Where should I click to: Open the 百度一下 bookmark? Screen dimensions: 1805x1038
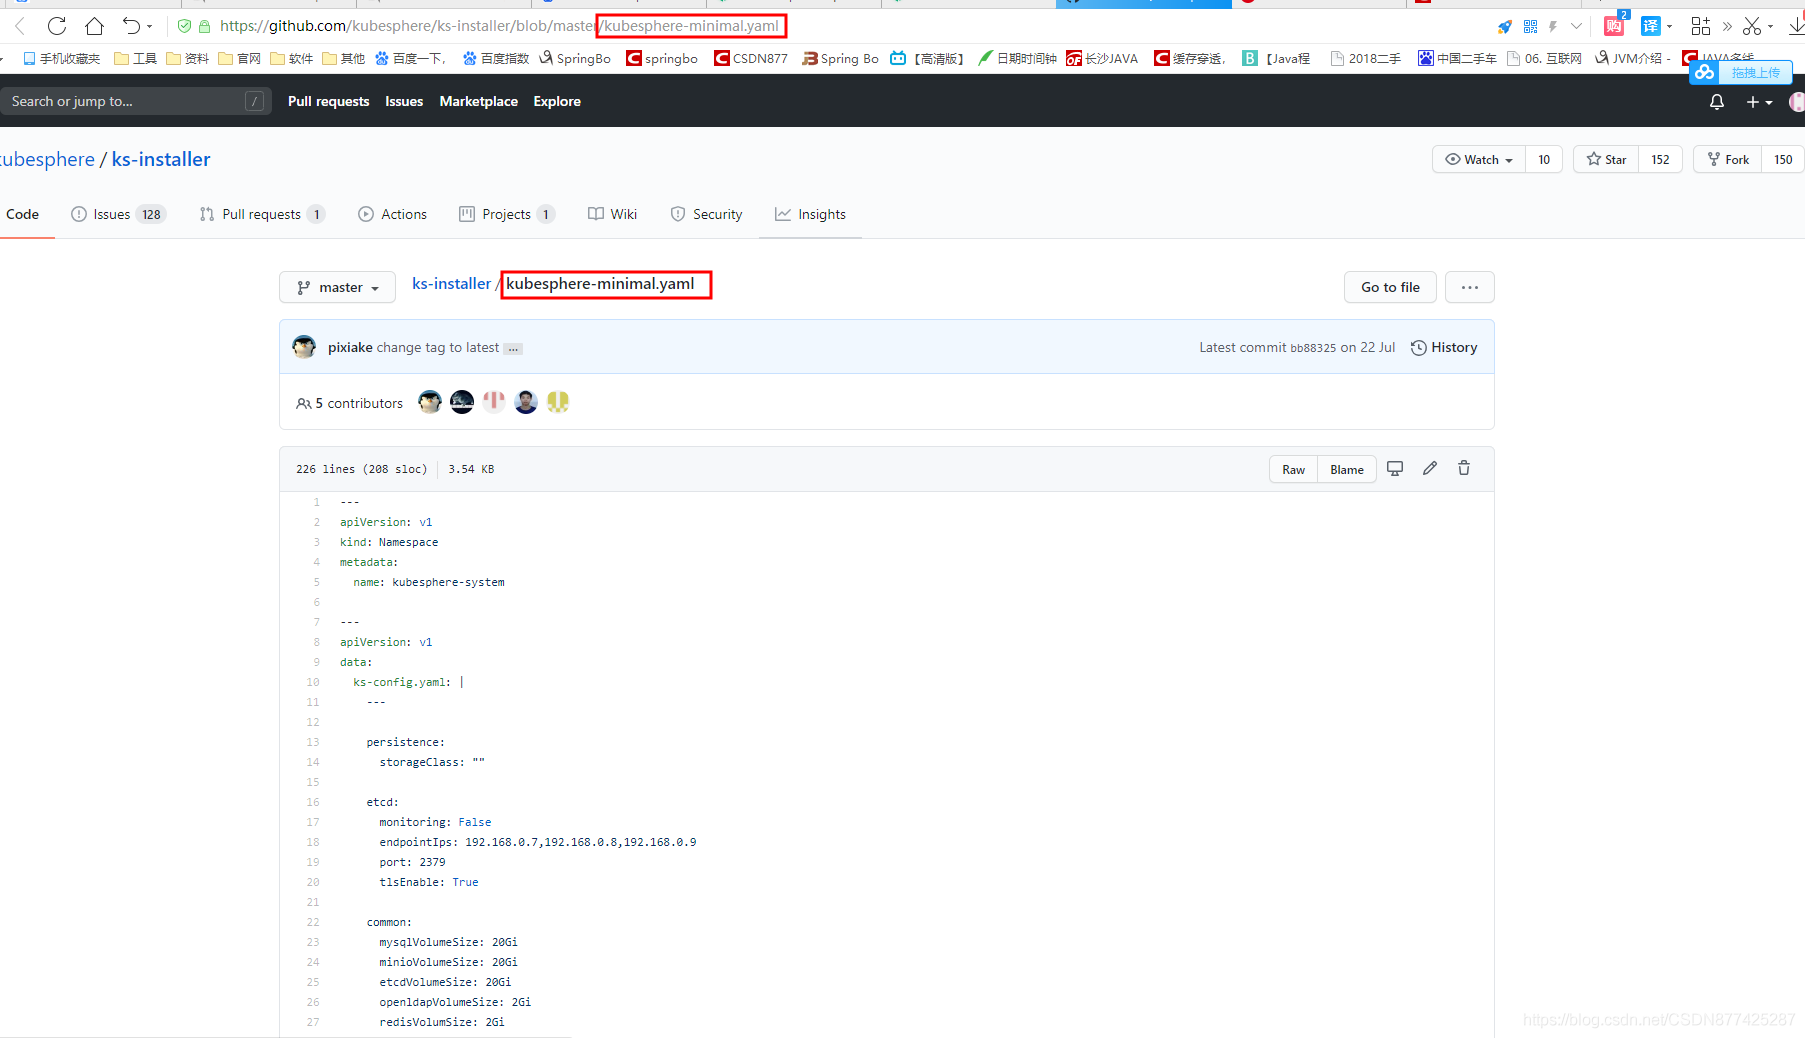pyautogui.click(x=410, y=58)
